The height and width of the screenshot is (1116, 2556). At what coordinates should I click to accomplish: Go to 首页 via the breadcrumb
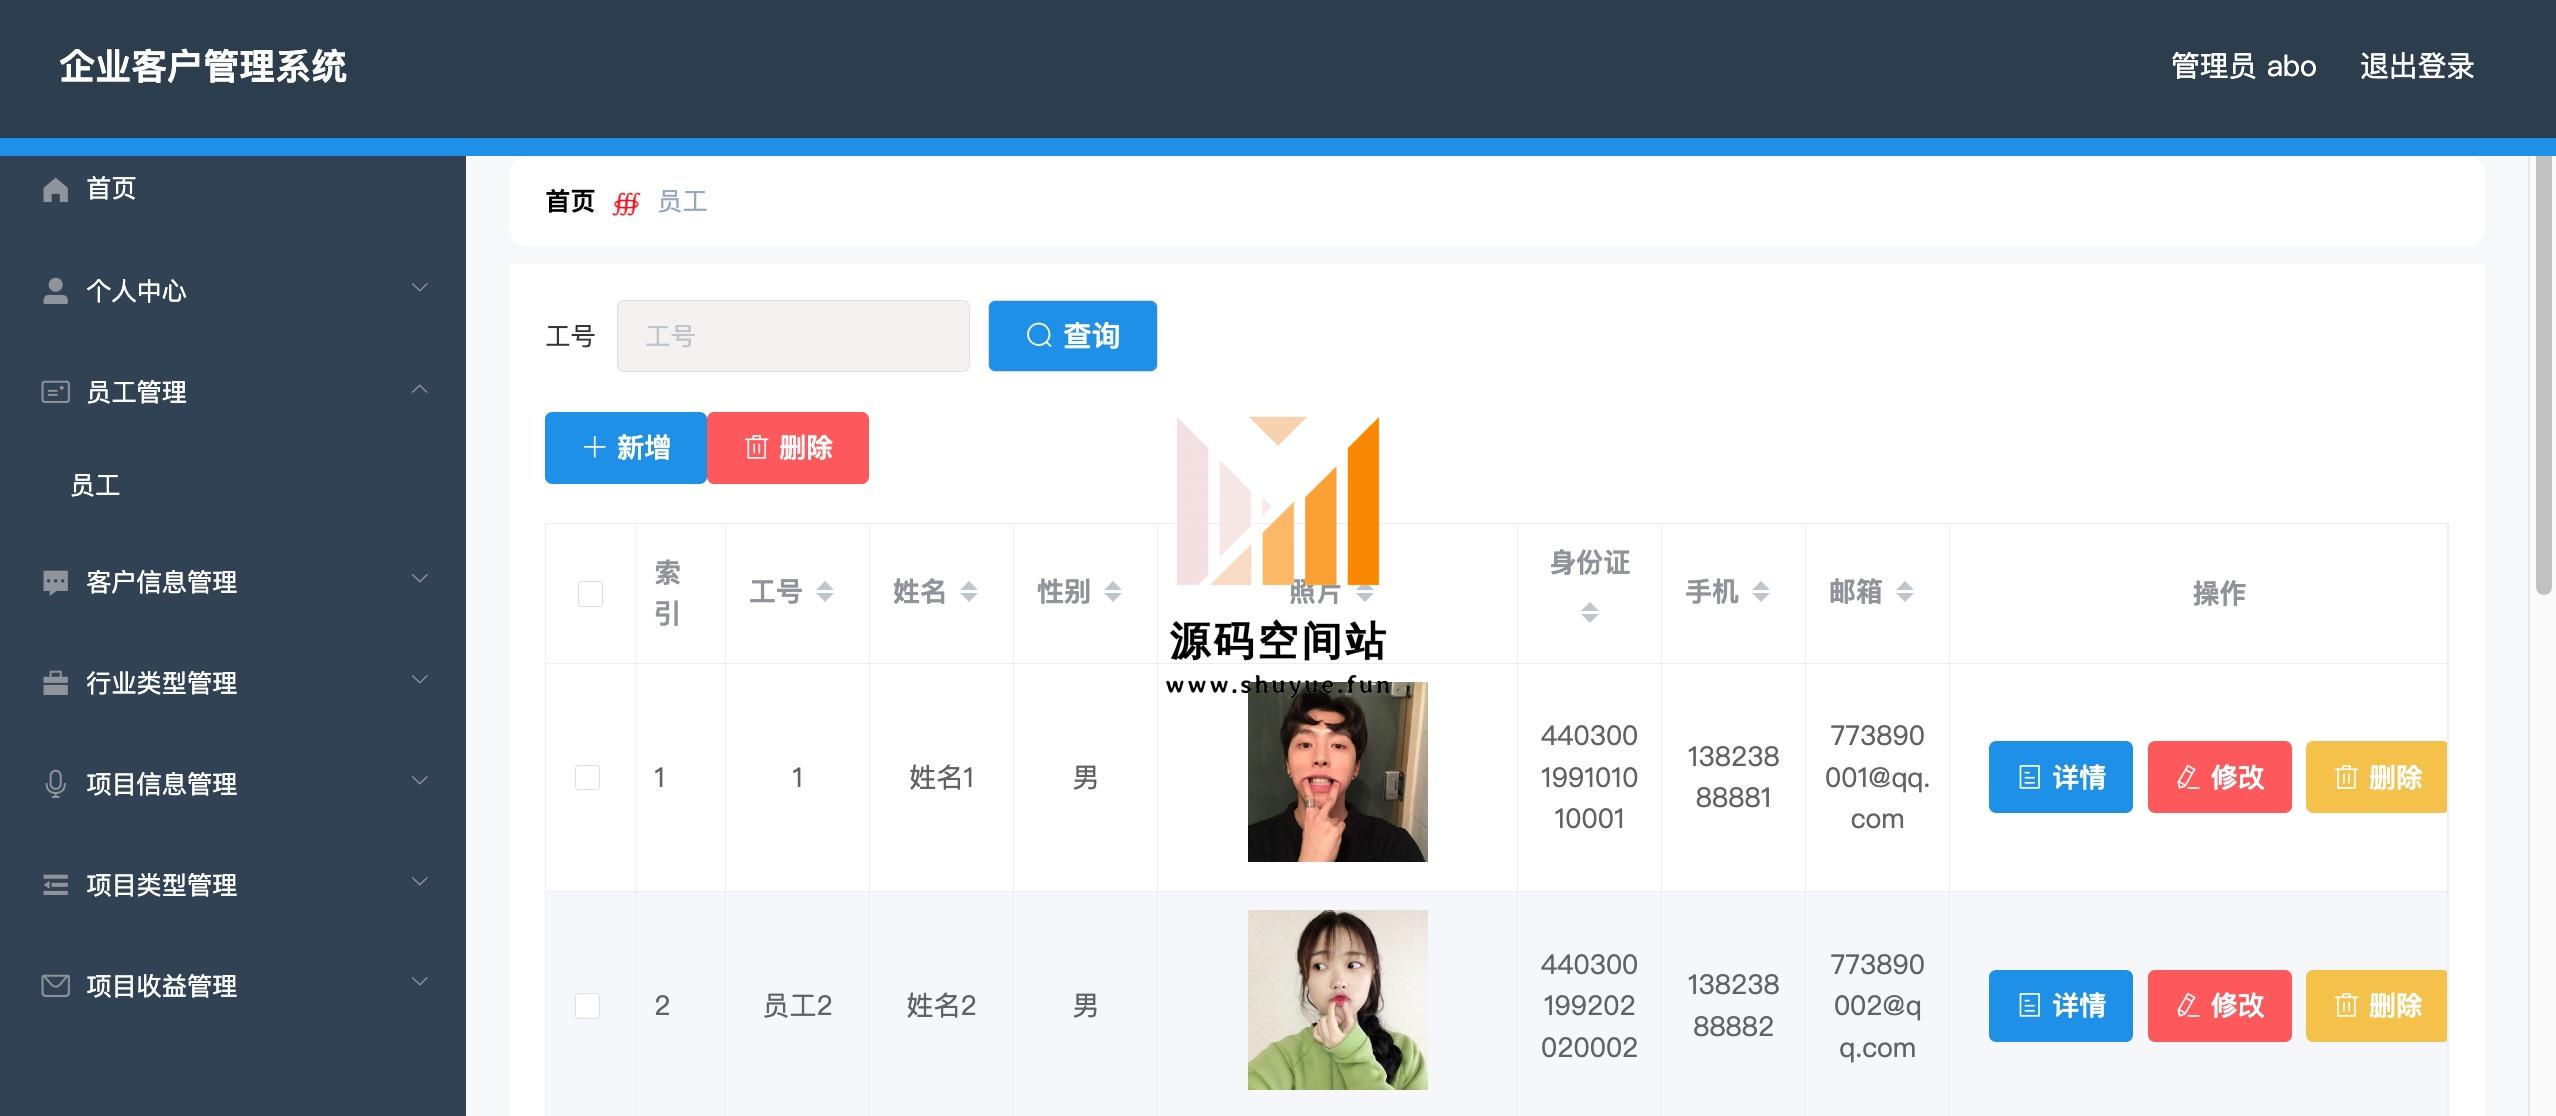(x=570, y=202)
